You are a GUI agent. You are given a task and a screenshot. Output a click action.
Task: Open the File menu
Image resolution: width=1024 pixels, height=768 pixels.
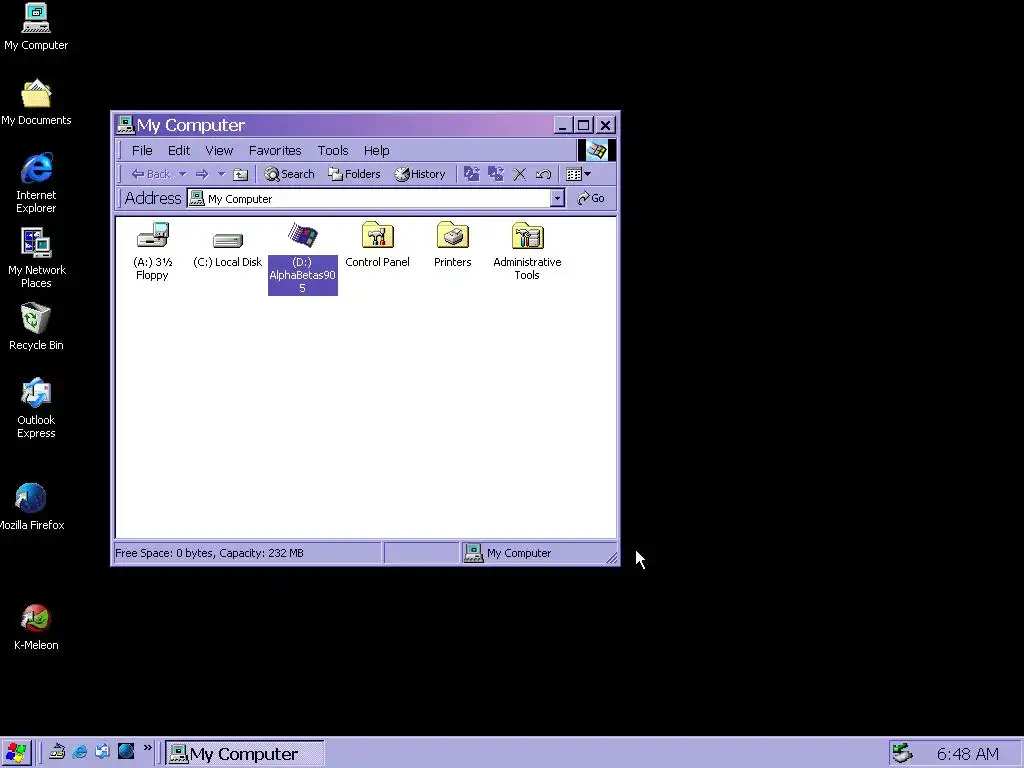(x=142, y=150)
